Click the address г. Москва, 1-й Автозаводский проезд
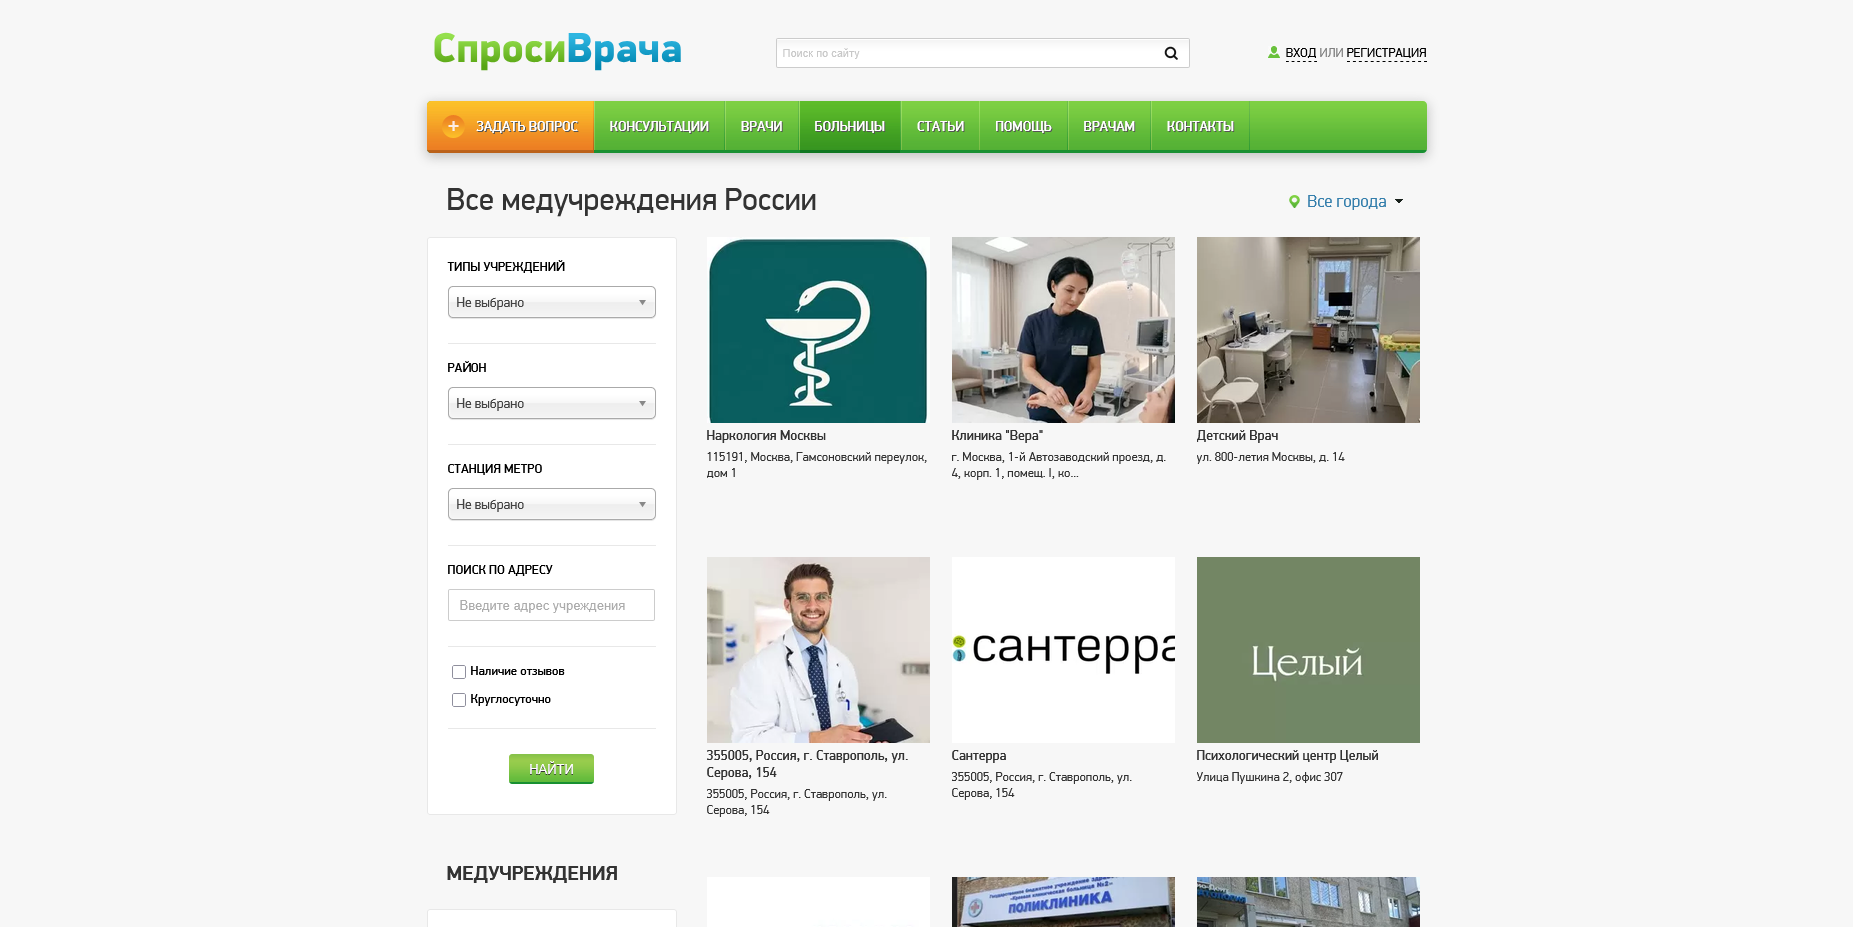Screen dimensions: 1853x927 click(x=1059, y=465)
